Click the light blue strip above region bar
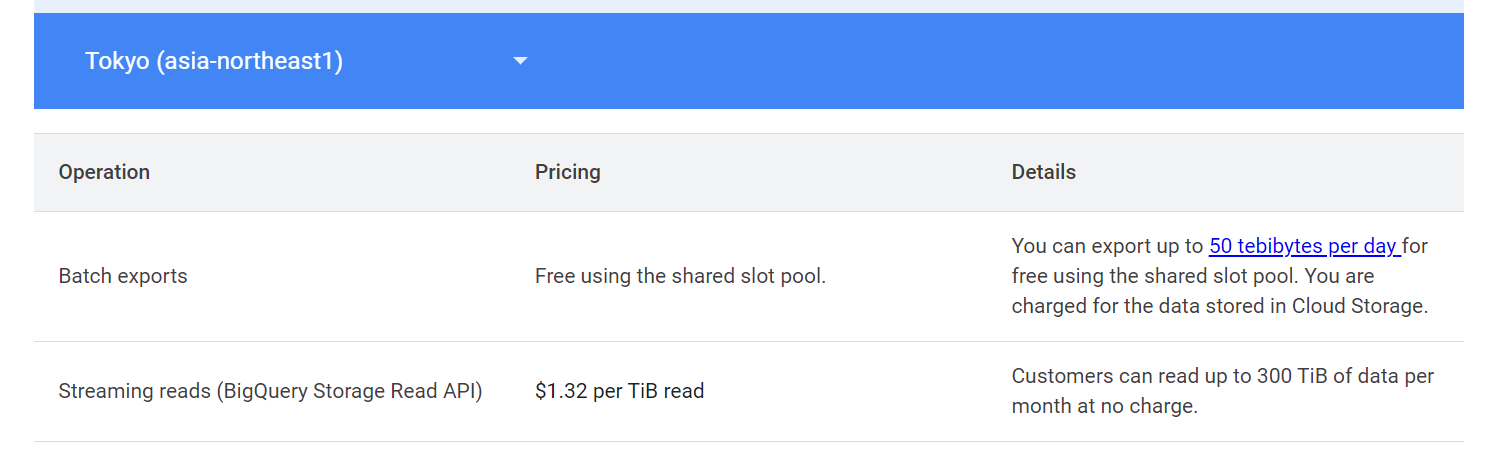The height and width of the screenshot is (458, 1512). (x=749, y=6)
